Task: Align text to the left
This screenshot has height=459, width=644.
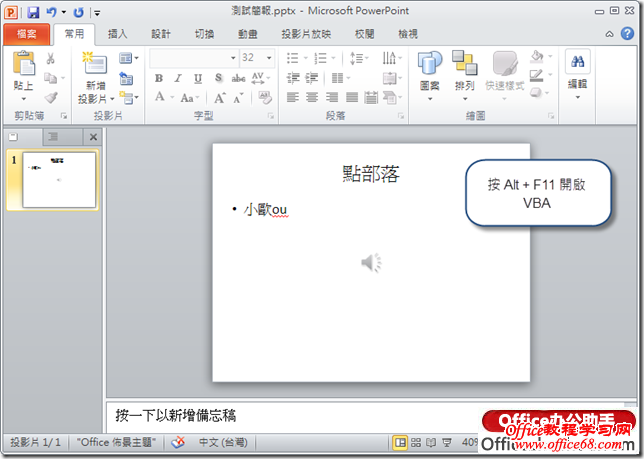Action: [x=292, y=97]
